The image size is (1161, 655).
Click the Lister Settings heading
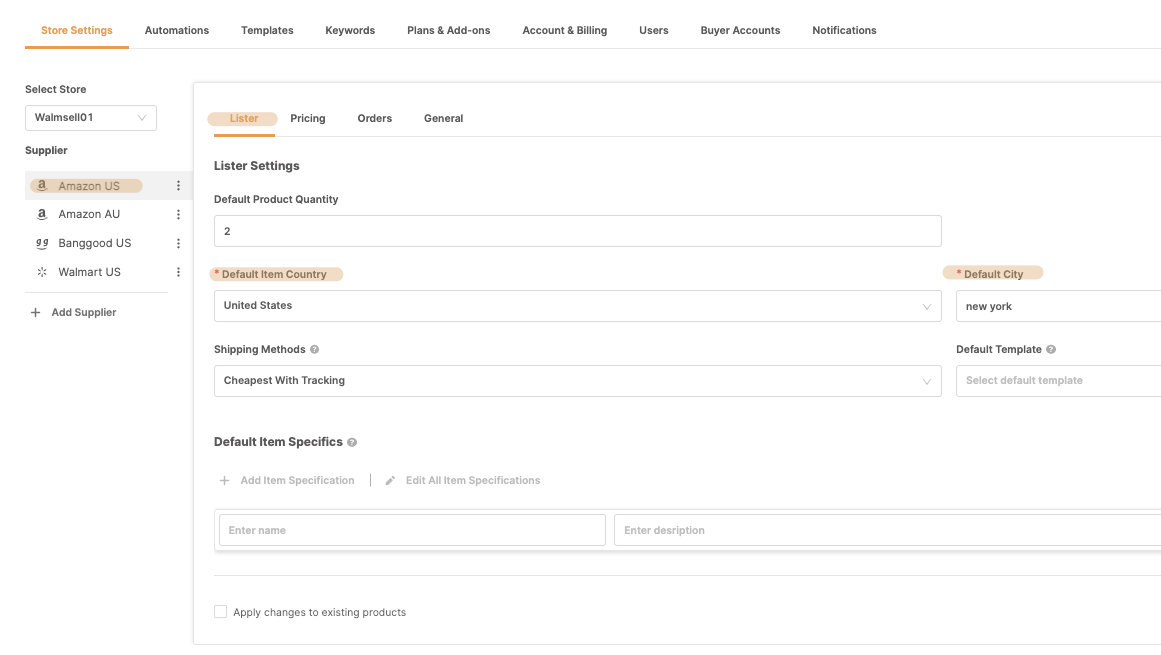257,166
